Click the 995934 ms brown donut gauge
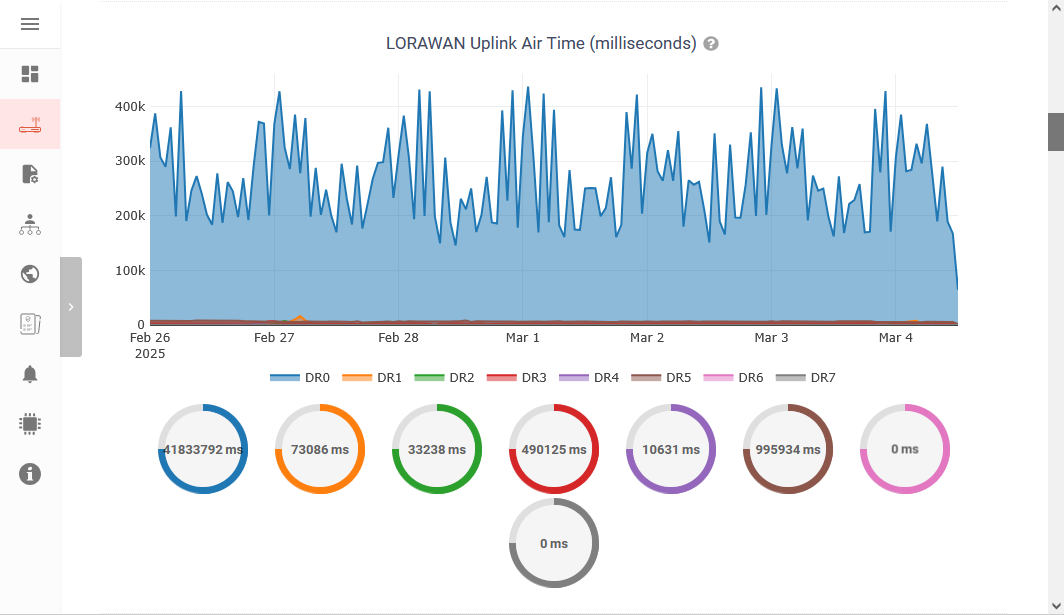This screenshot has width=1064, height=615. (x=788, y=449)
